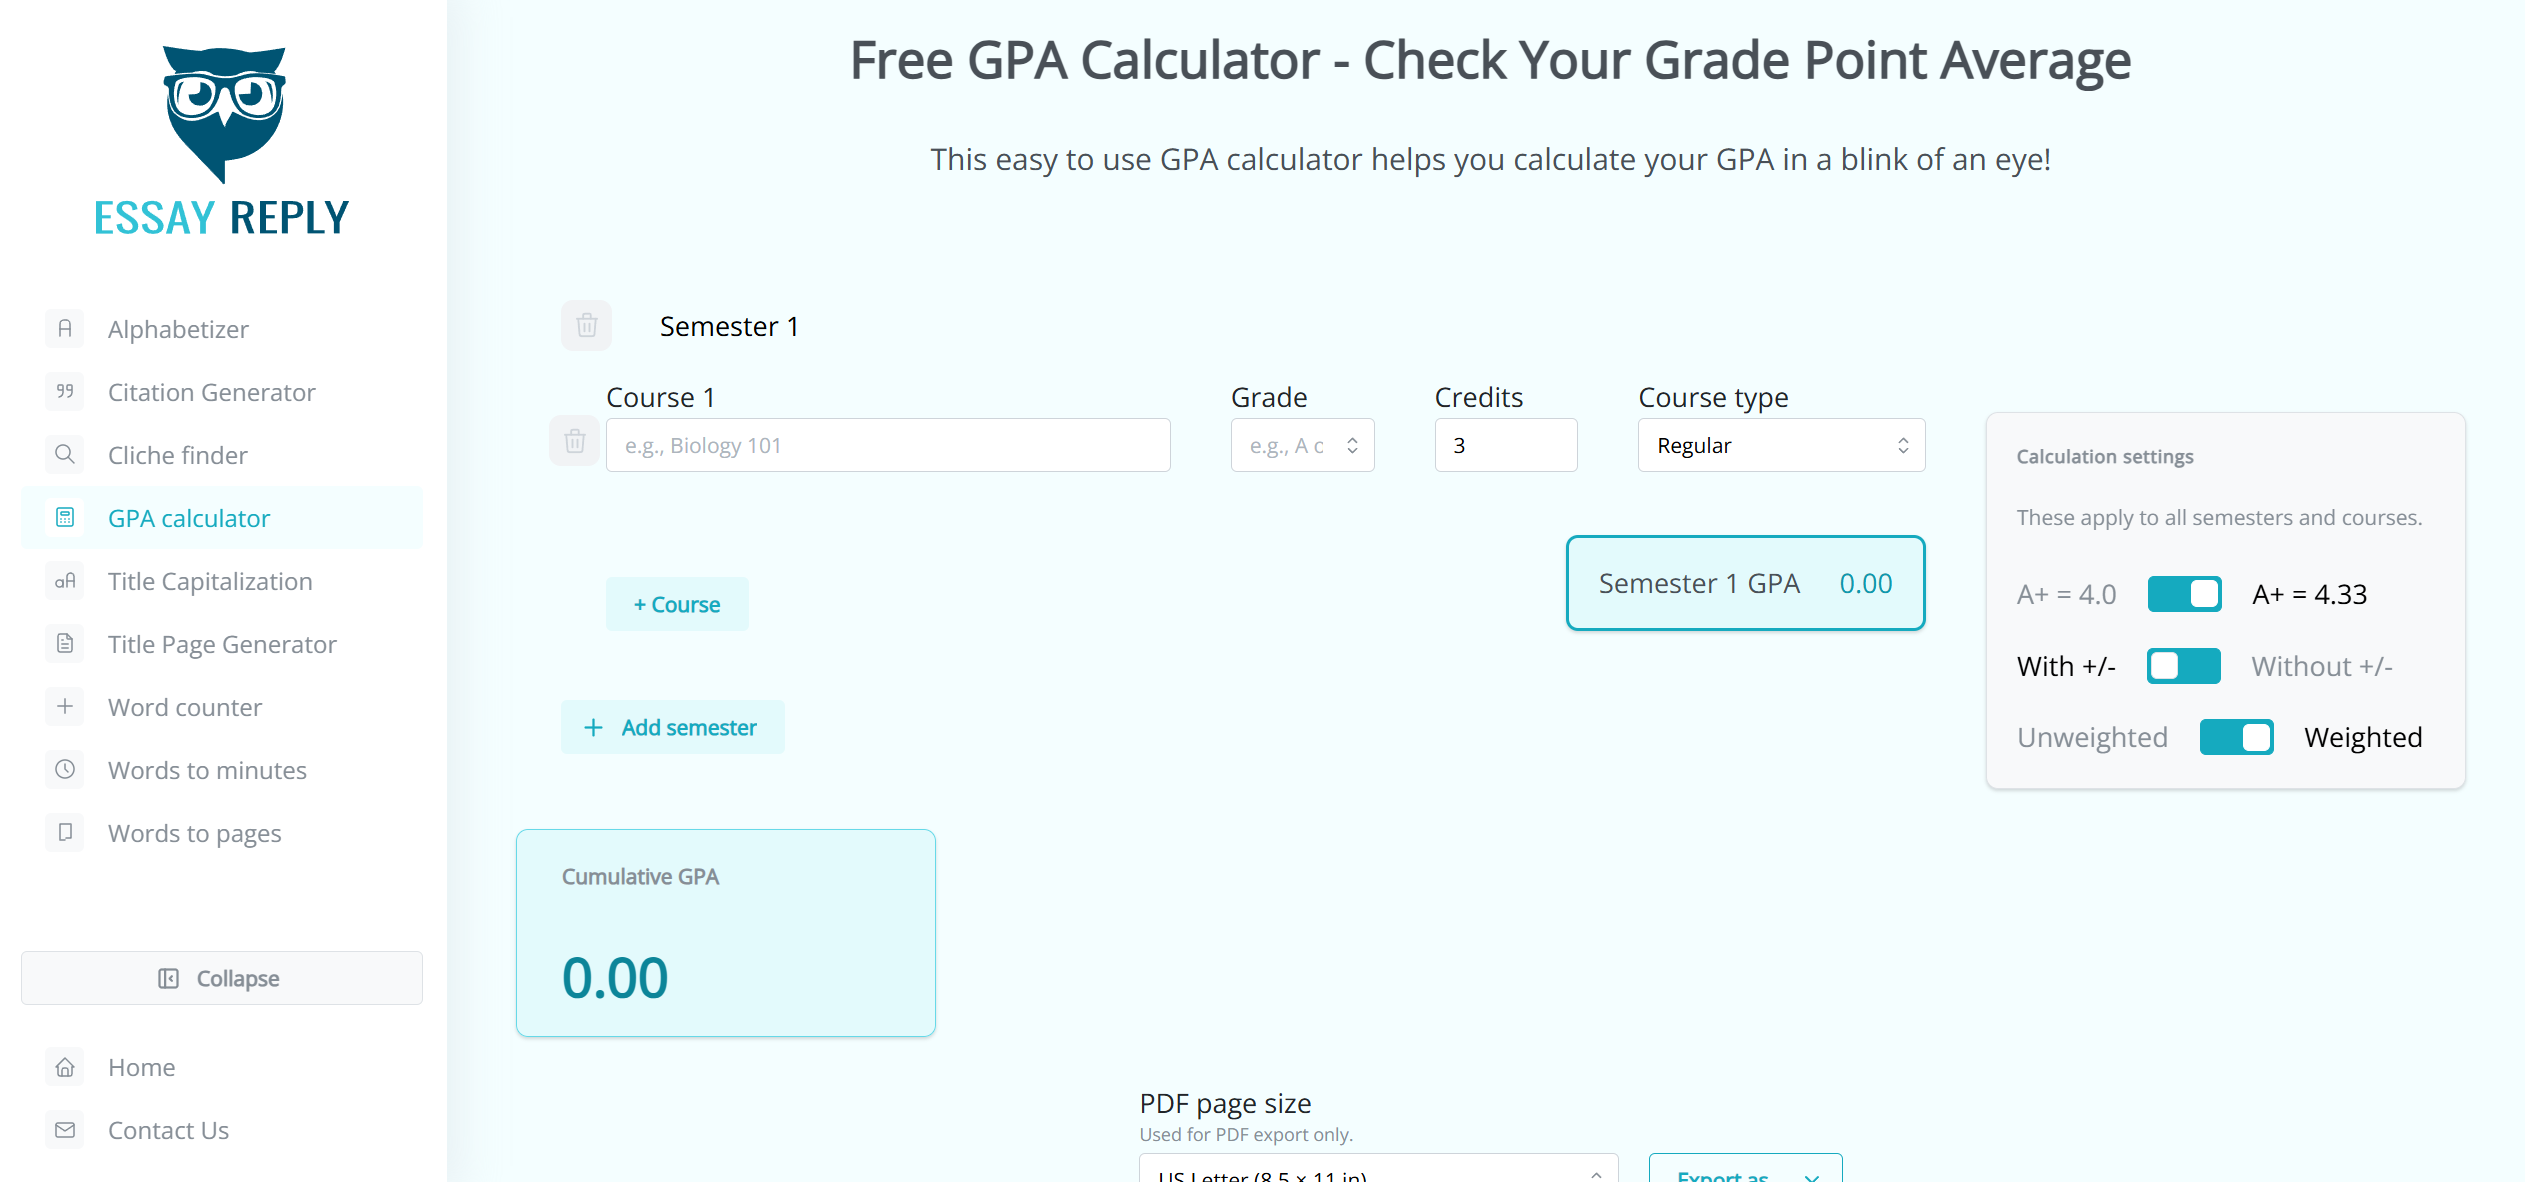Collapse the sidebar with Collapse button

(x=222, y=978)
